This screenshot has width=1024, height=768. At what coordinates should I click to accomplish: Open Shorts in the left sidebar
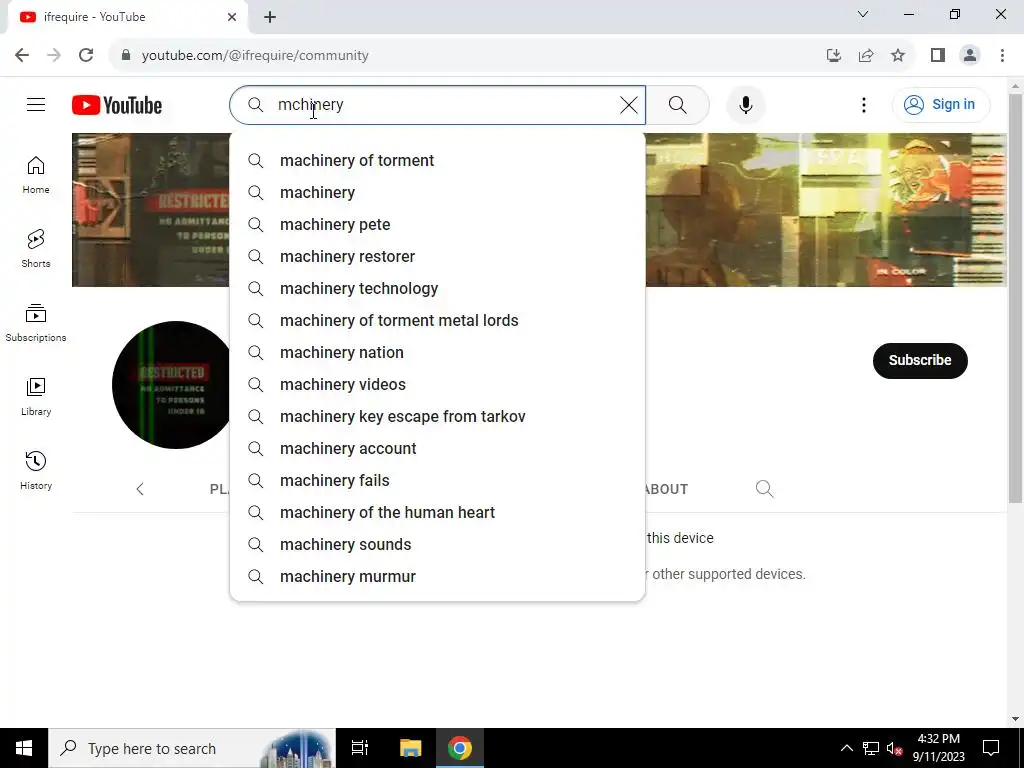[36, 249]
